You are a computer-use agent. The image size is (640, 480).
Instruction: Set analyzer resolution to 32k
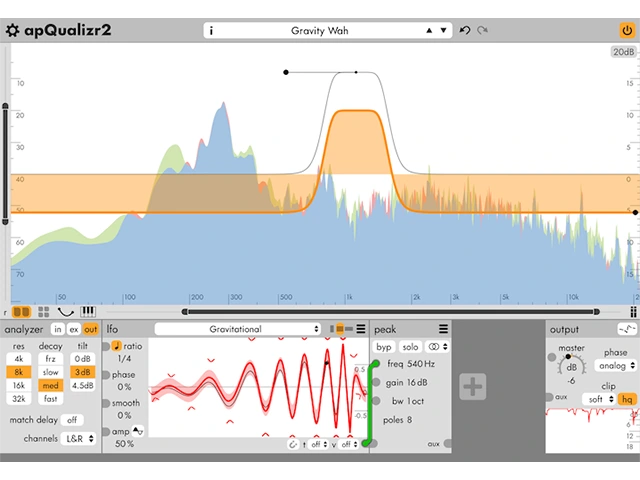[19, 399]
